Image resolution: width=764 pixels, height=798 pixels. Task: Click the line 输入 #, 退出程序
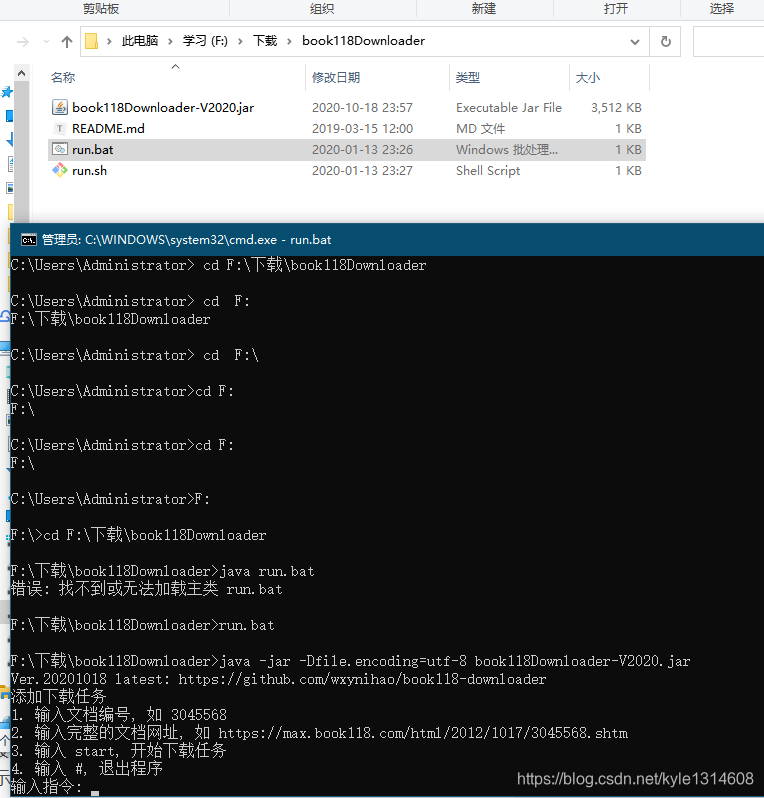87,768
